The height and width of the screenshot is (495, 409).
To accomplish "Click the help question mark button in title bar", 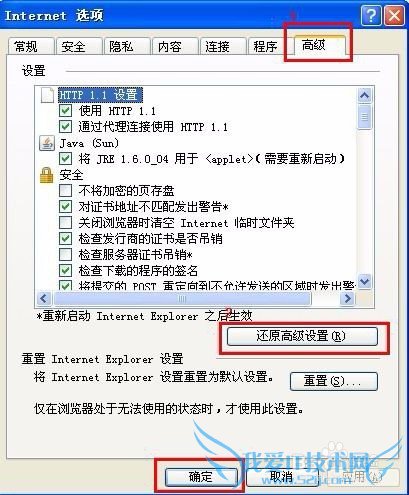I will (371, 15).
